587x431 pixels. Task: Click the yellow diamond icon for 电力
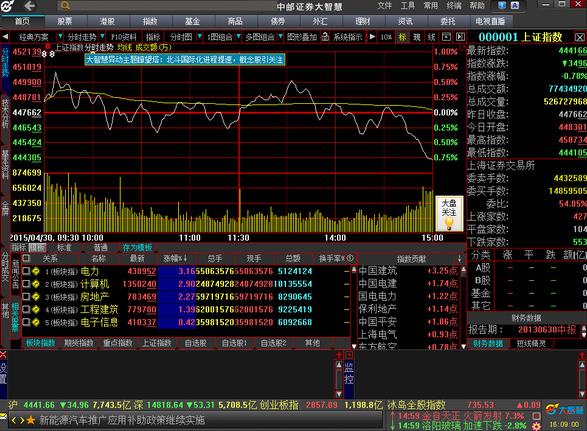coord(36,271)
